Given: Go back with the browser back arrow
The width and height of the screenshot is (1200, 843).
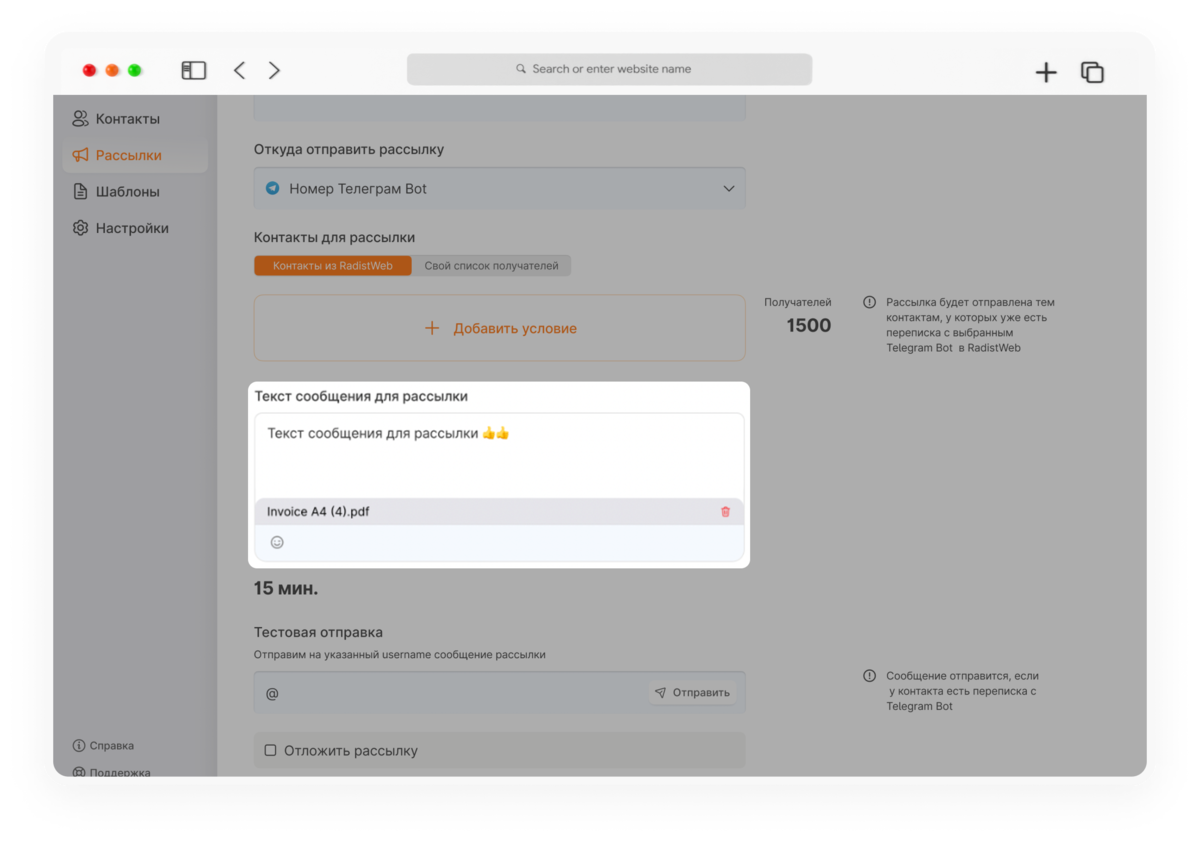Looking at the screenshot, I should 239,70.
